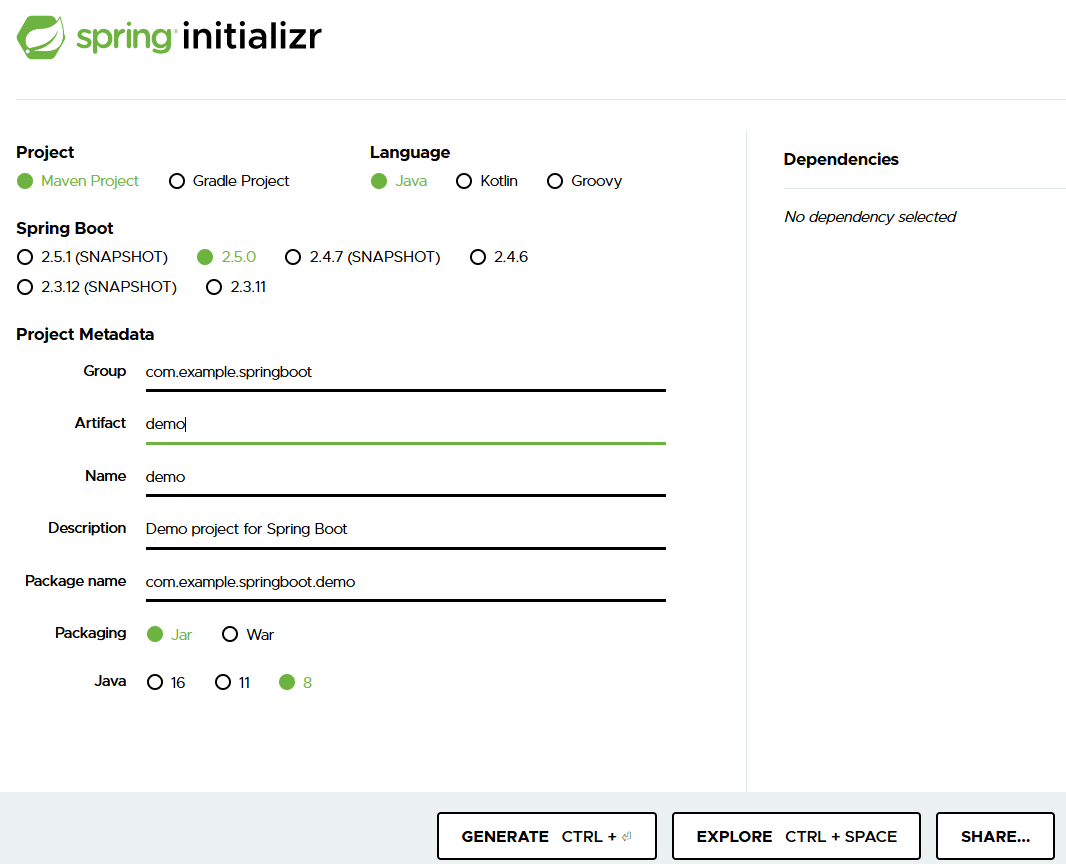Select Spring Boot 2.5.1 (SNAPSHOT)

pos(92,257)
